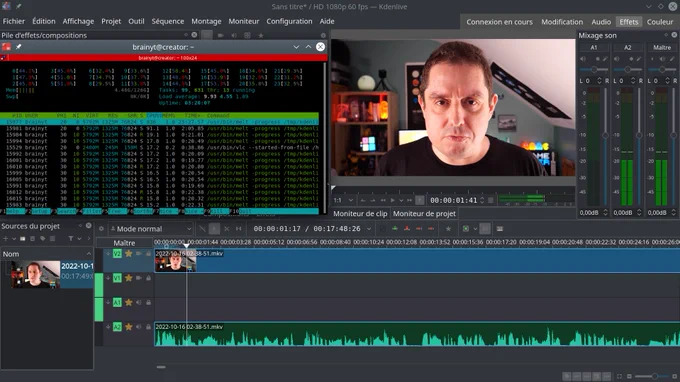Screen dimensions: 680x382
Task: Expand the 1:1 monitor zoom dropdown
Action: pos(343,200)
